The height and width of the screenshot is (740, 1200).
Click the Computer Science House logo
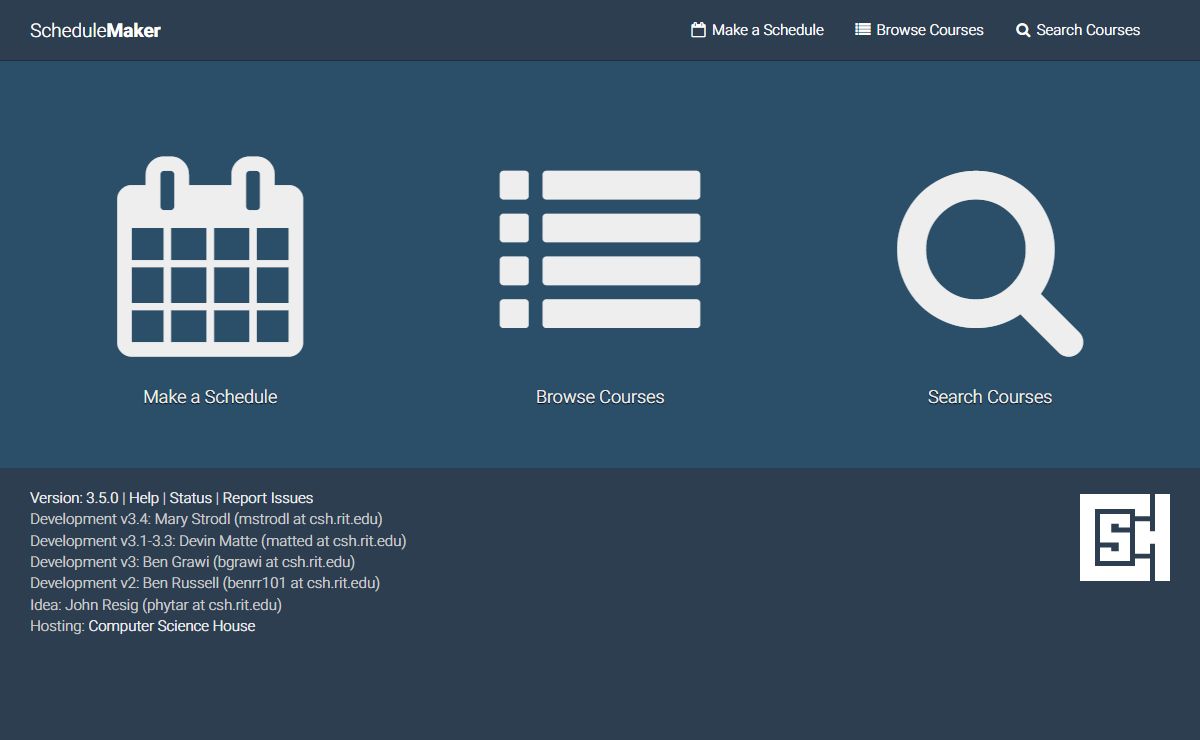tap(1125, 537)
